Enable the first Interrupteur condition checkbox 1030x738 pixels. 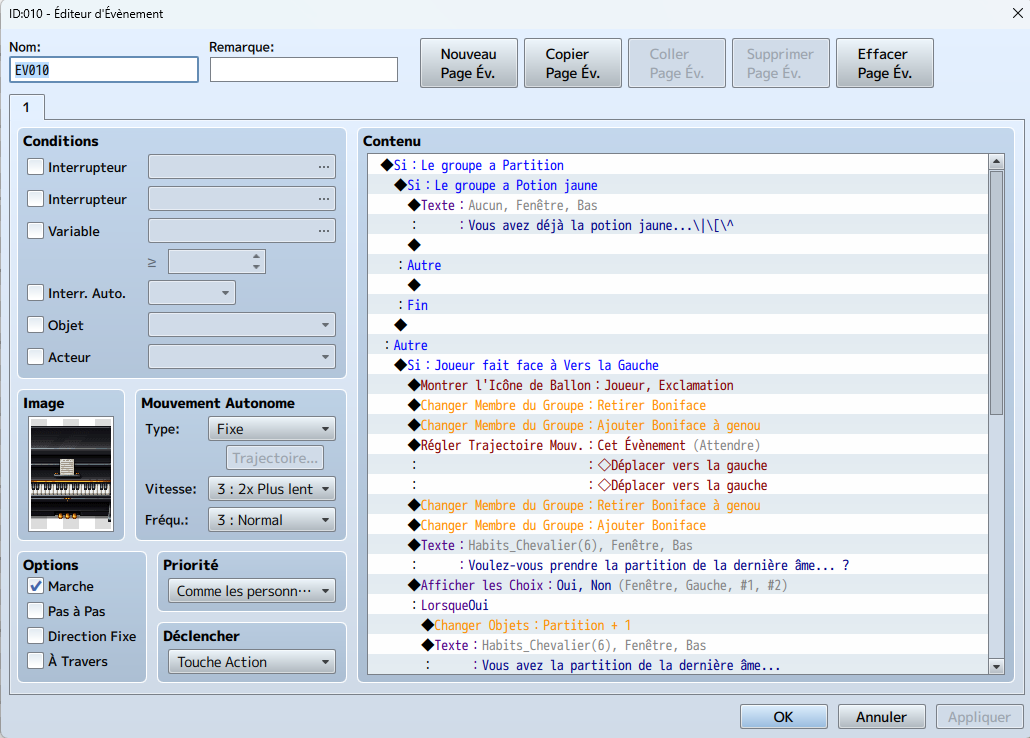[x=36, y=167]
